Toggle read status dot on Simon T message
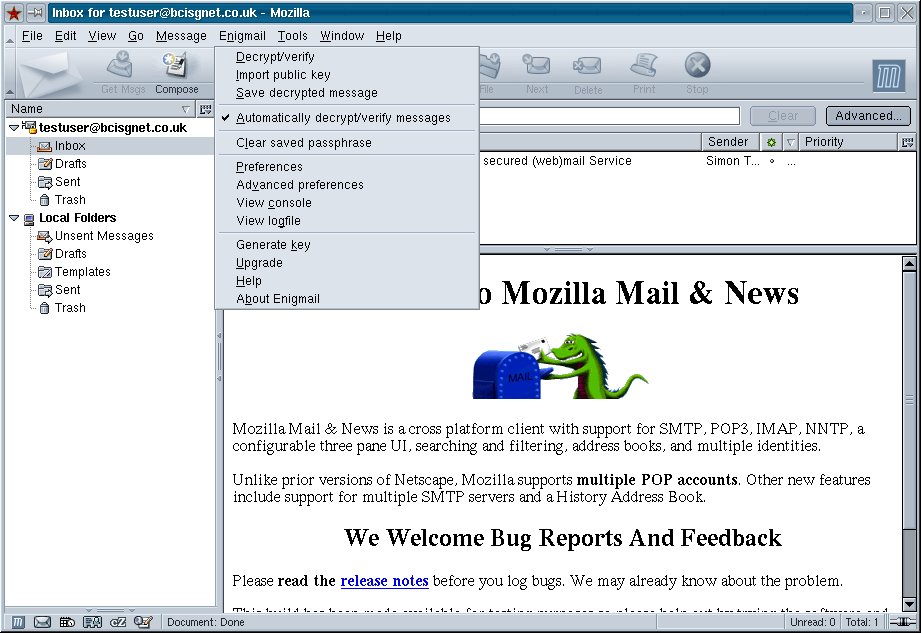 click(772, 161)
